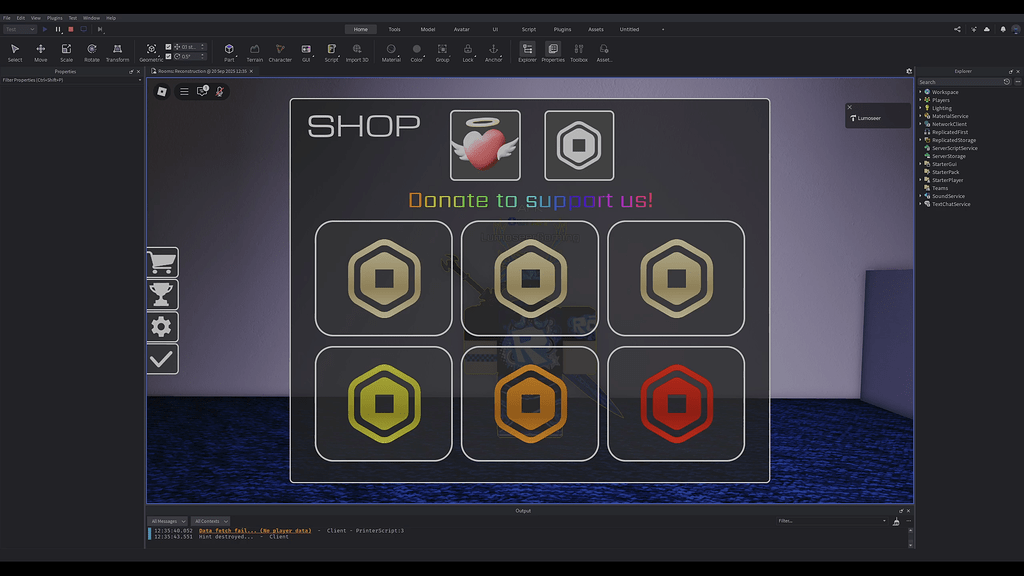Open the All Contexts dropdown in Output
The image size is (1024, 576).
pyautogui.click(x=210, y=520)
